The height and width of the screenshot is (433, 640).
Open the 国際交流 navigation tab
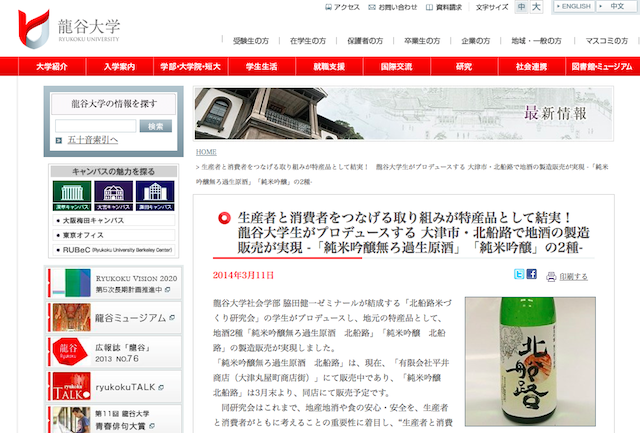point(396,67)
